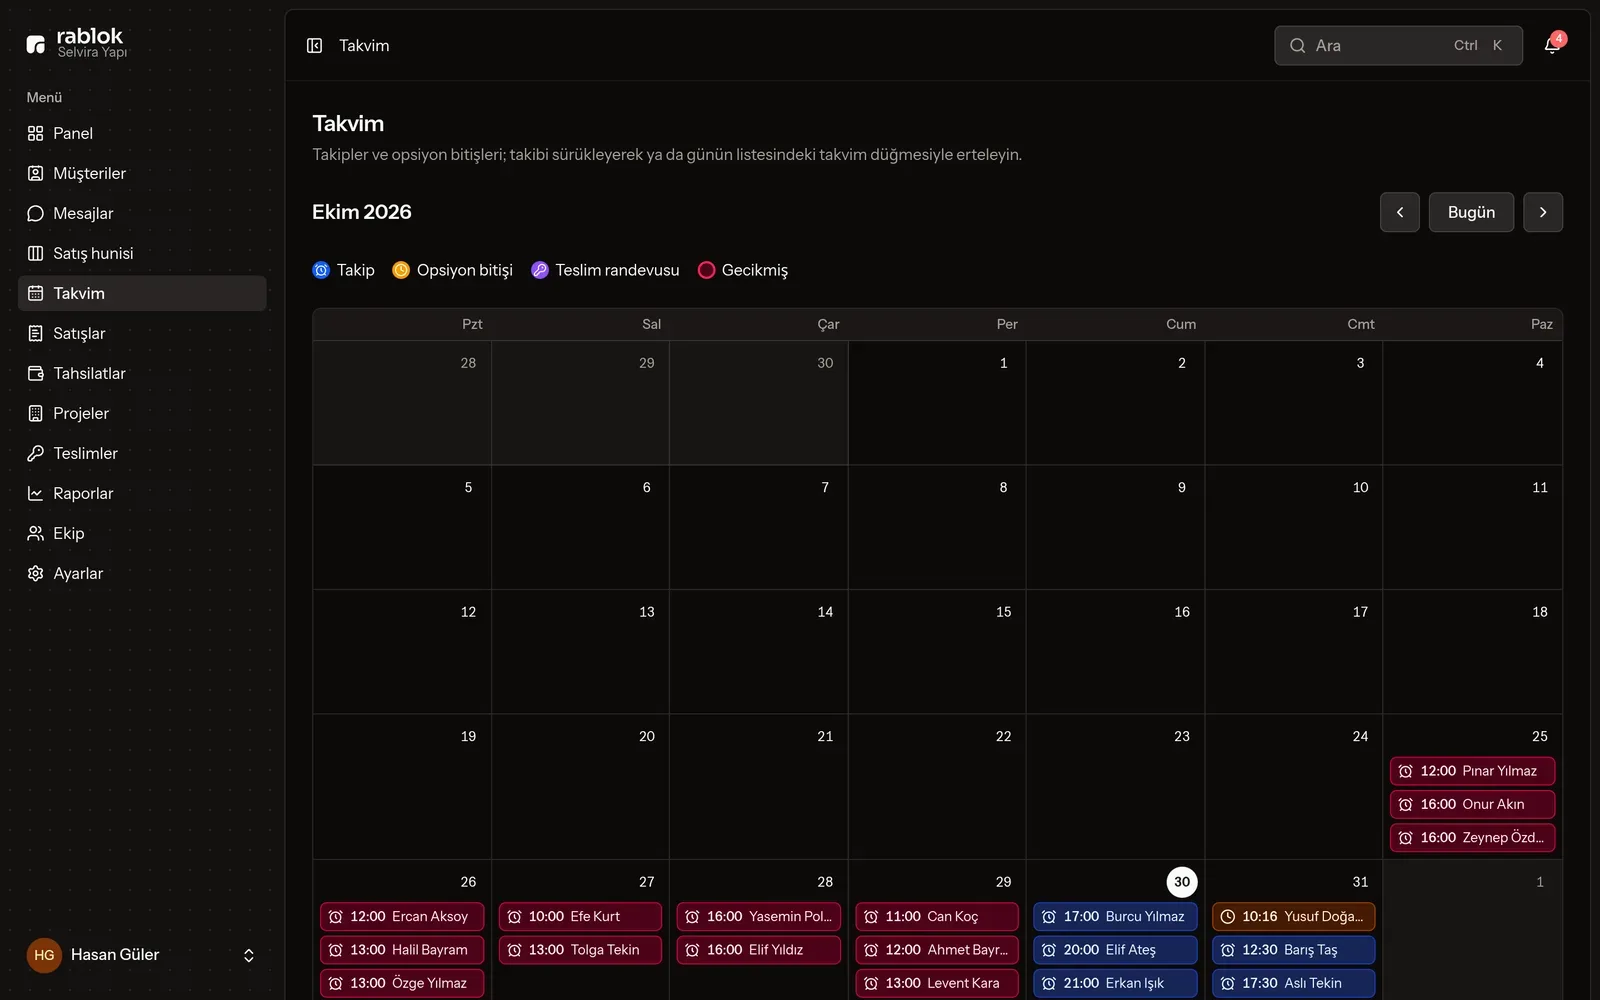Viewport: 1600px width, 1000px height.
Task: Click the Mesajlar chat bubble icon
Action: tap(36, 213)
